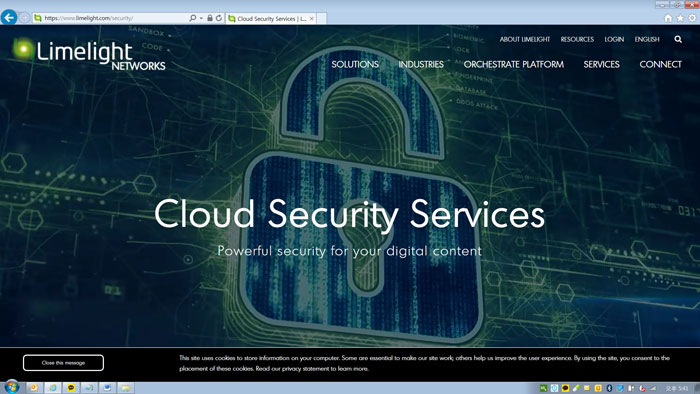Click the Limelight Networks logo

[x=89, y=55]
